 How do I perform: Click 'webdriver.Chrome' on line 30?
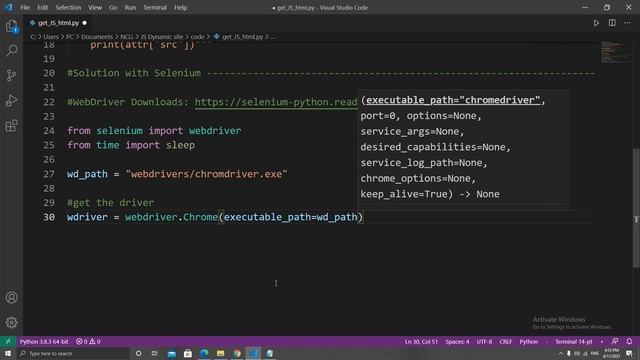(171, 217)
